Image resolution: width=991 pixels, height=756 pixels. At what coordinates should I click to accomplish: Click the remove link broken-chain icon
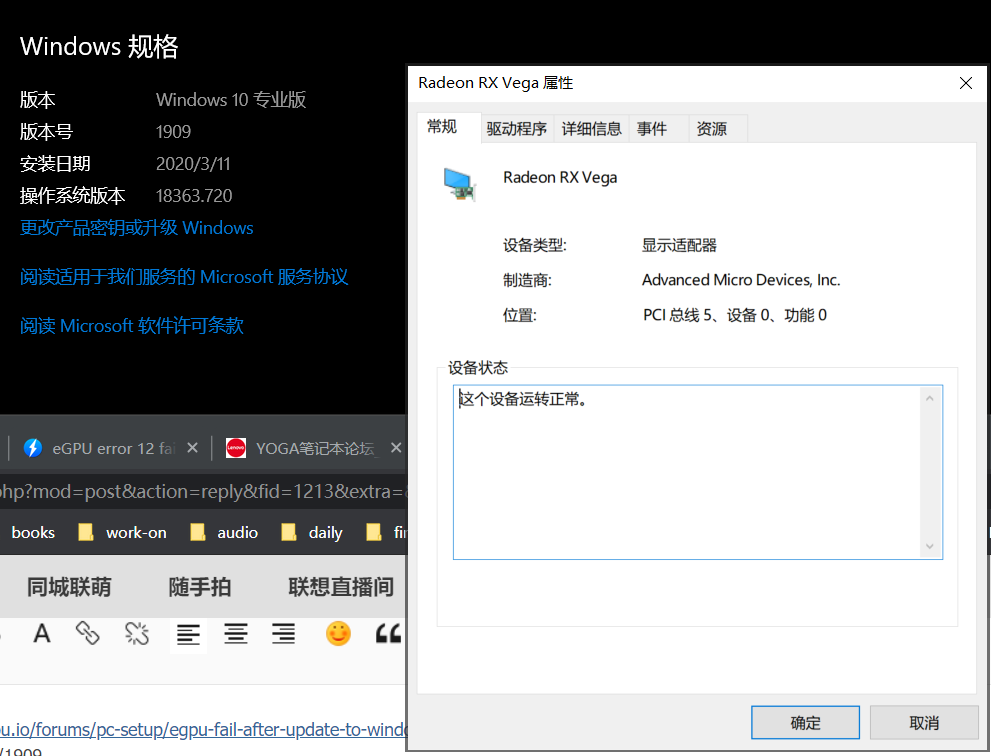(137, 633)
